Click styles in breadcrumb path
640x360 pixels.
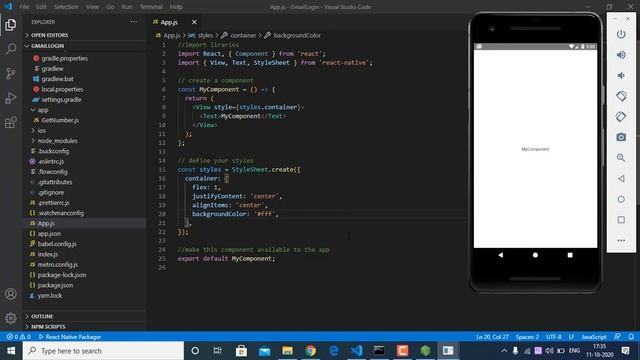pyautogui.click(x=205, y=36)
